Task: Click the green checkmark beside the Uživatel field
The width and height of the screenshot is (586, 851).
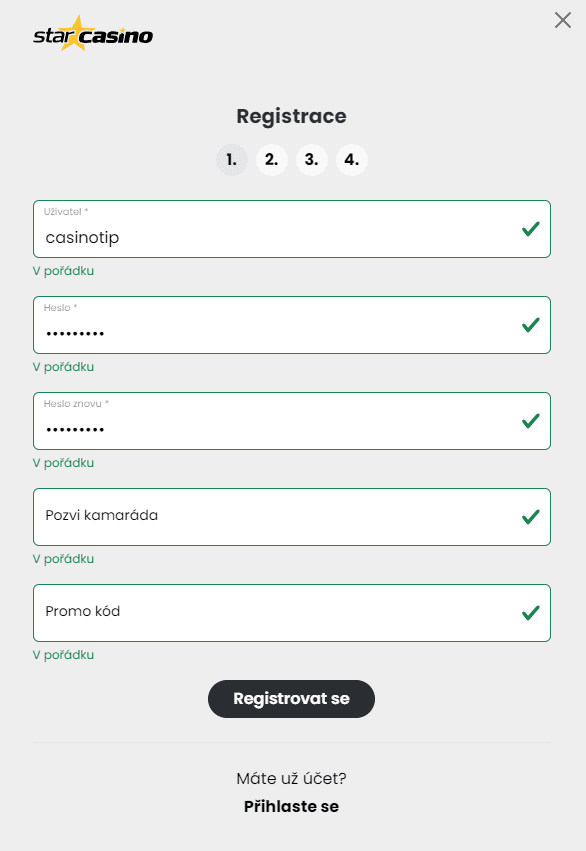Action: [529, 229]
